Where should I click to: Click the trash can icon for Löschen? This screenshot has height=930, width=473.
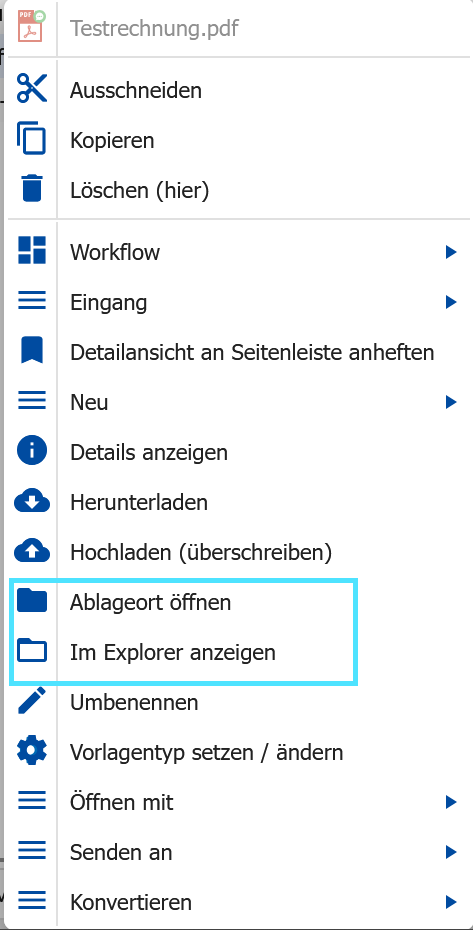point(31,189)
